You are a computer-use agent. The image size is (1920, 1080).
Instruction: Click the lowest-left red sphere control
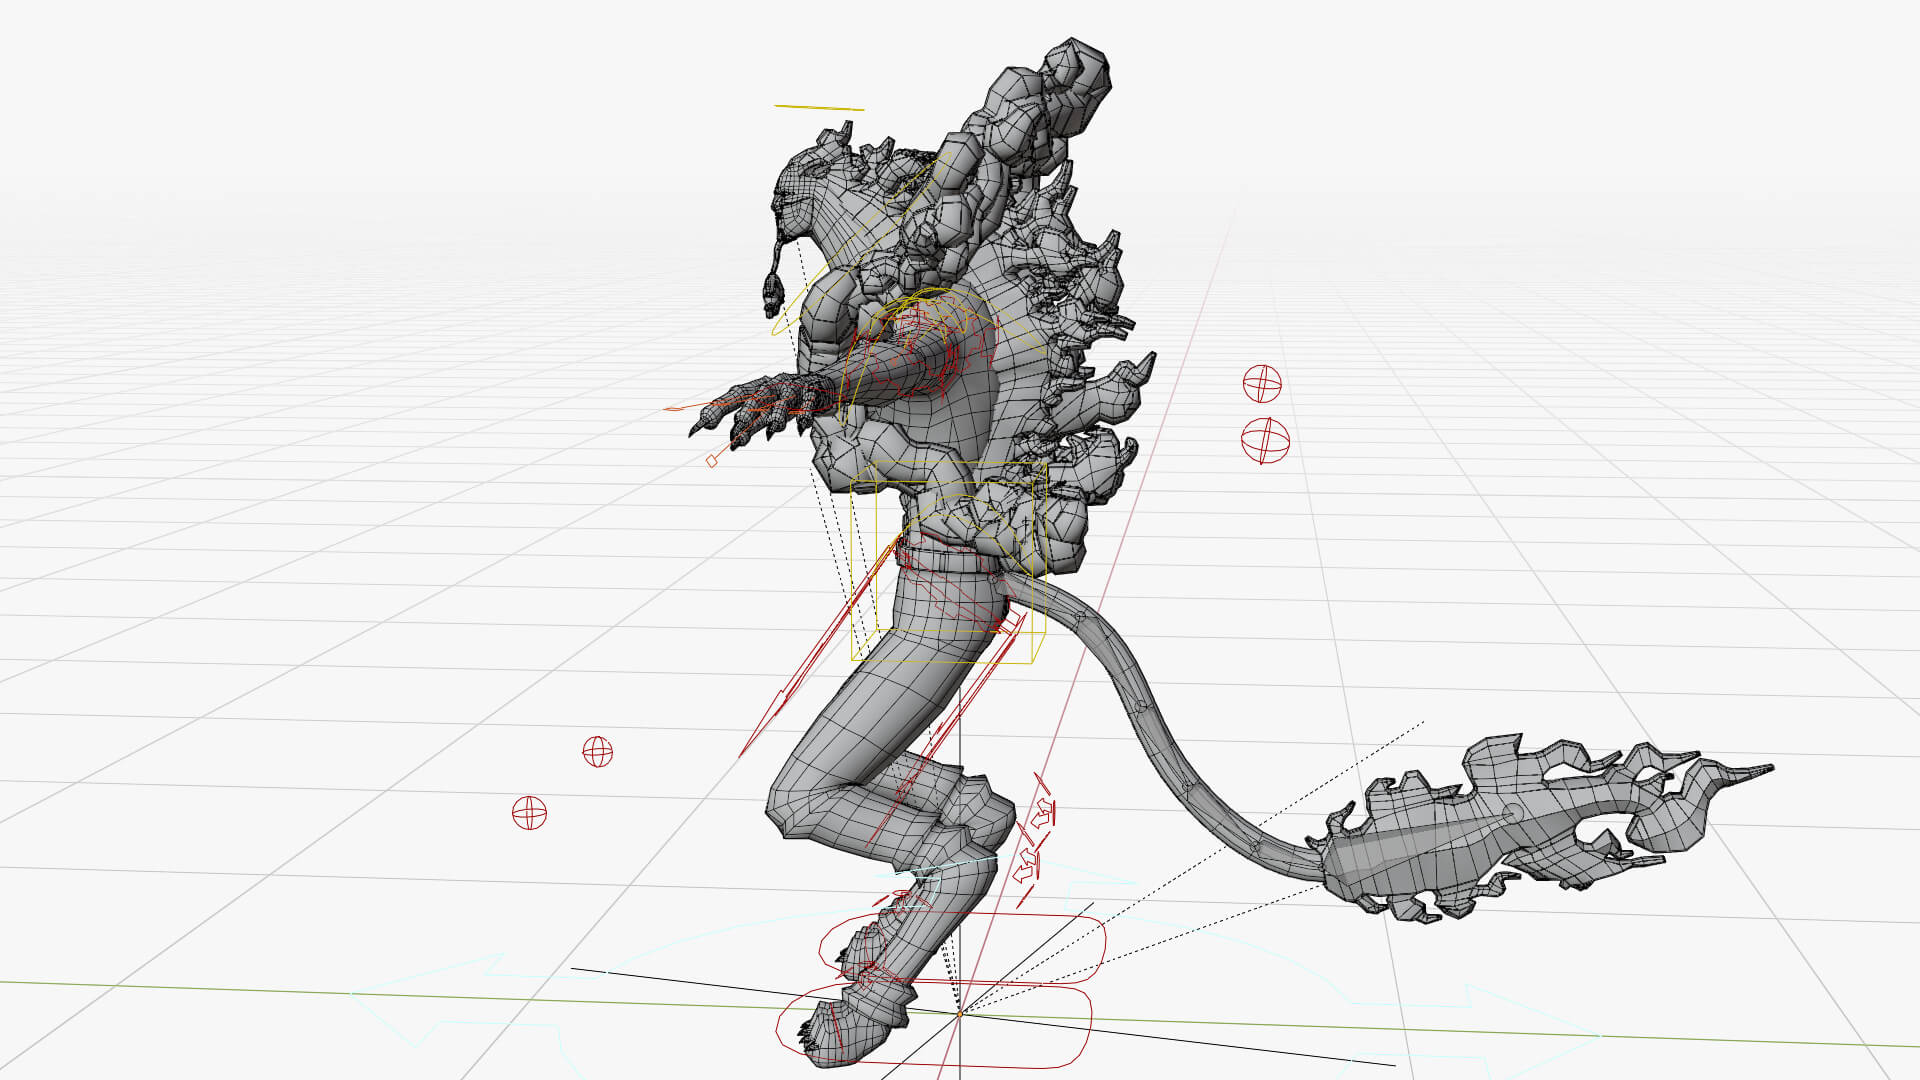coord(529,813)
